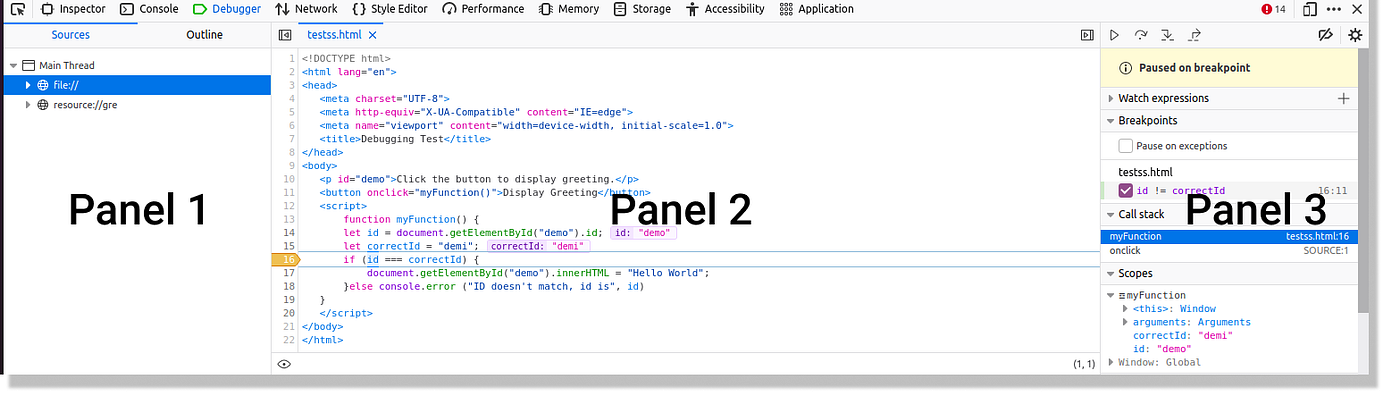Expand the arguments: Arguments scope entry
This screenshot has width=1400, height=406.
(1125, 322)
